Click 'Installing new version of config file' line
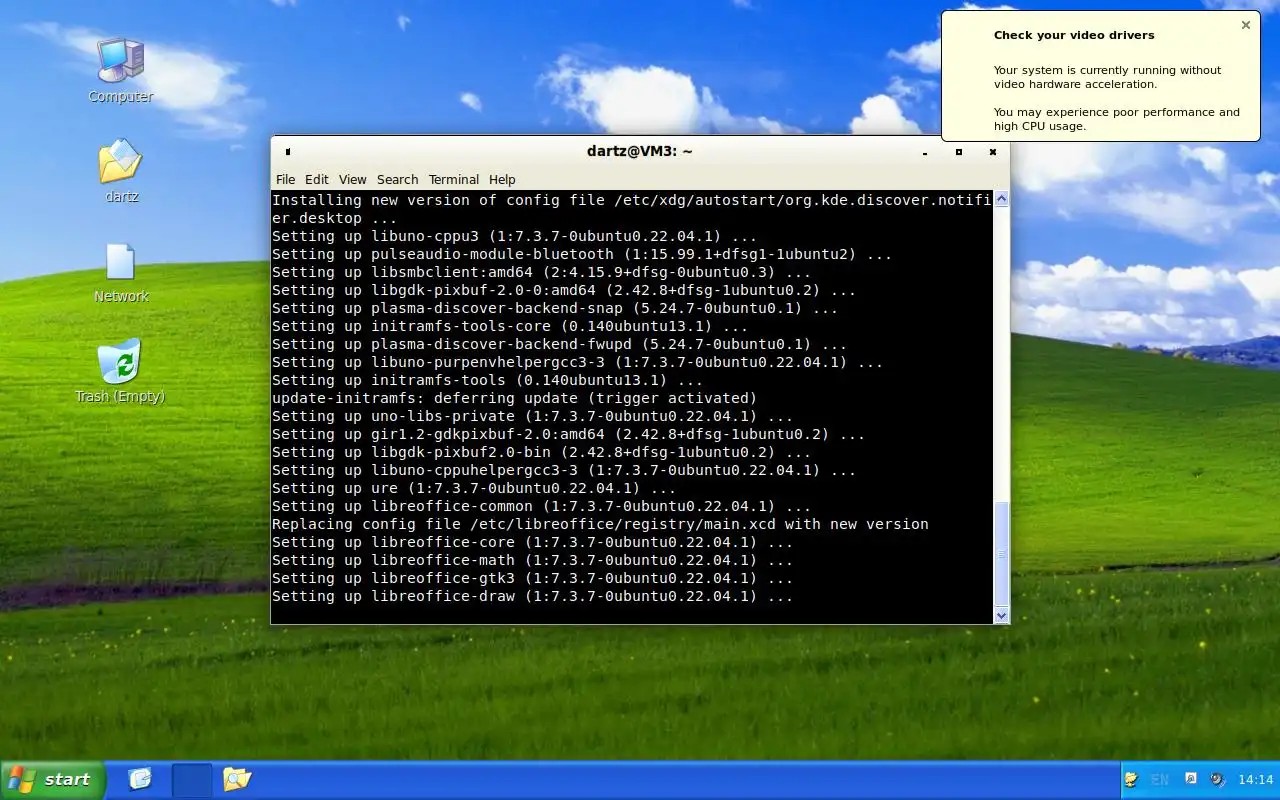The width and height of the screenshot is (1280, 800). 632,200
